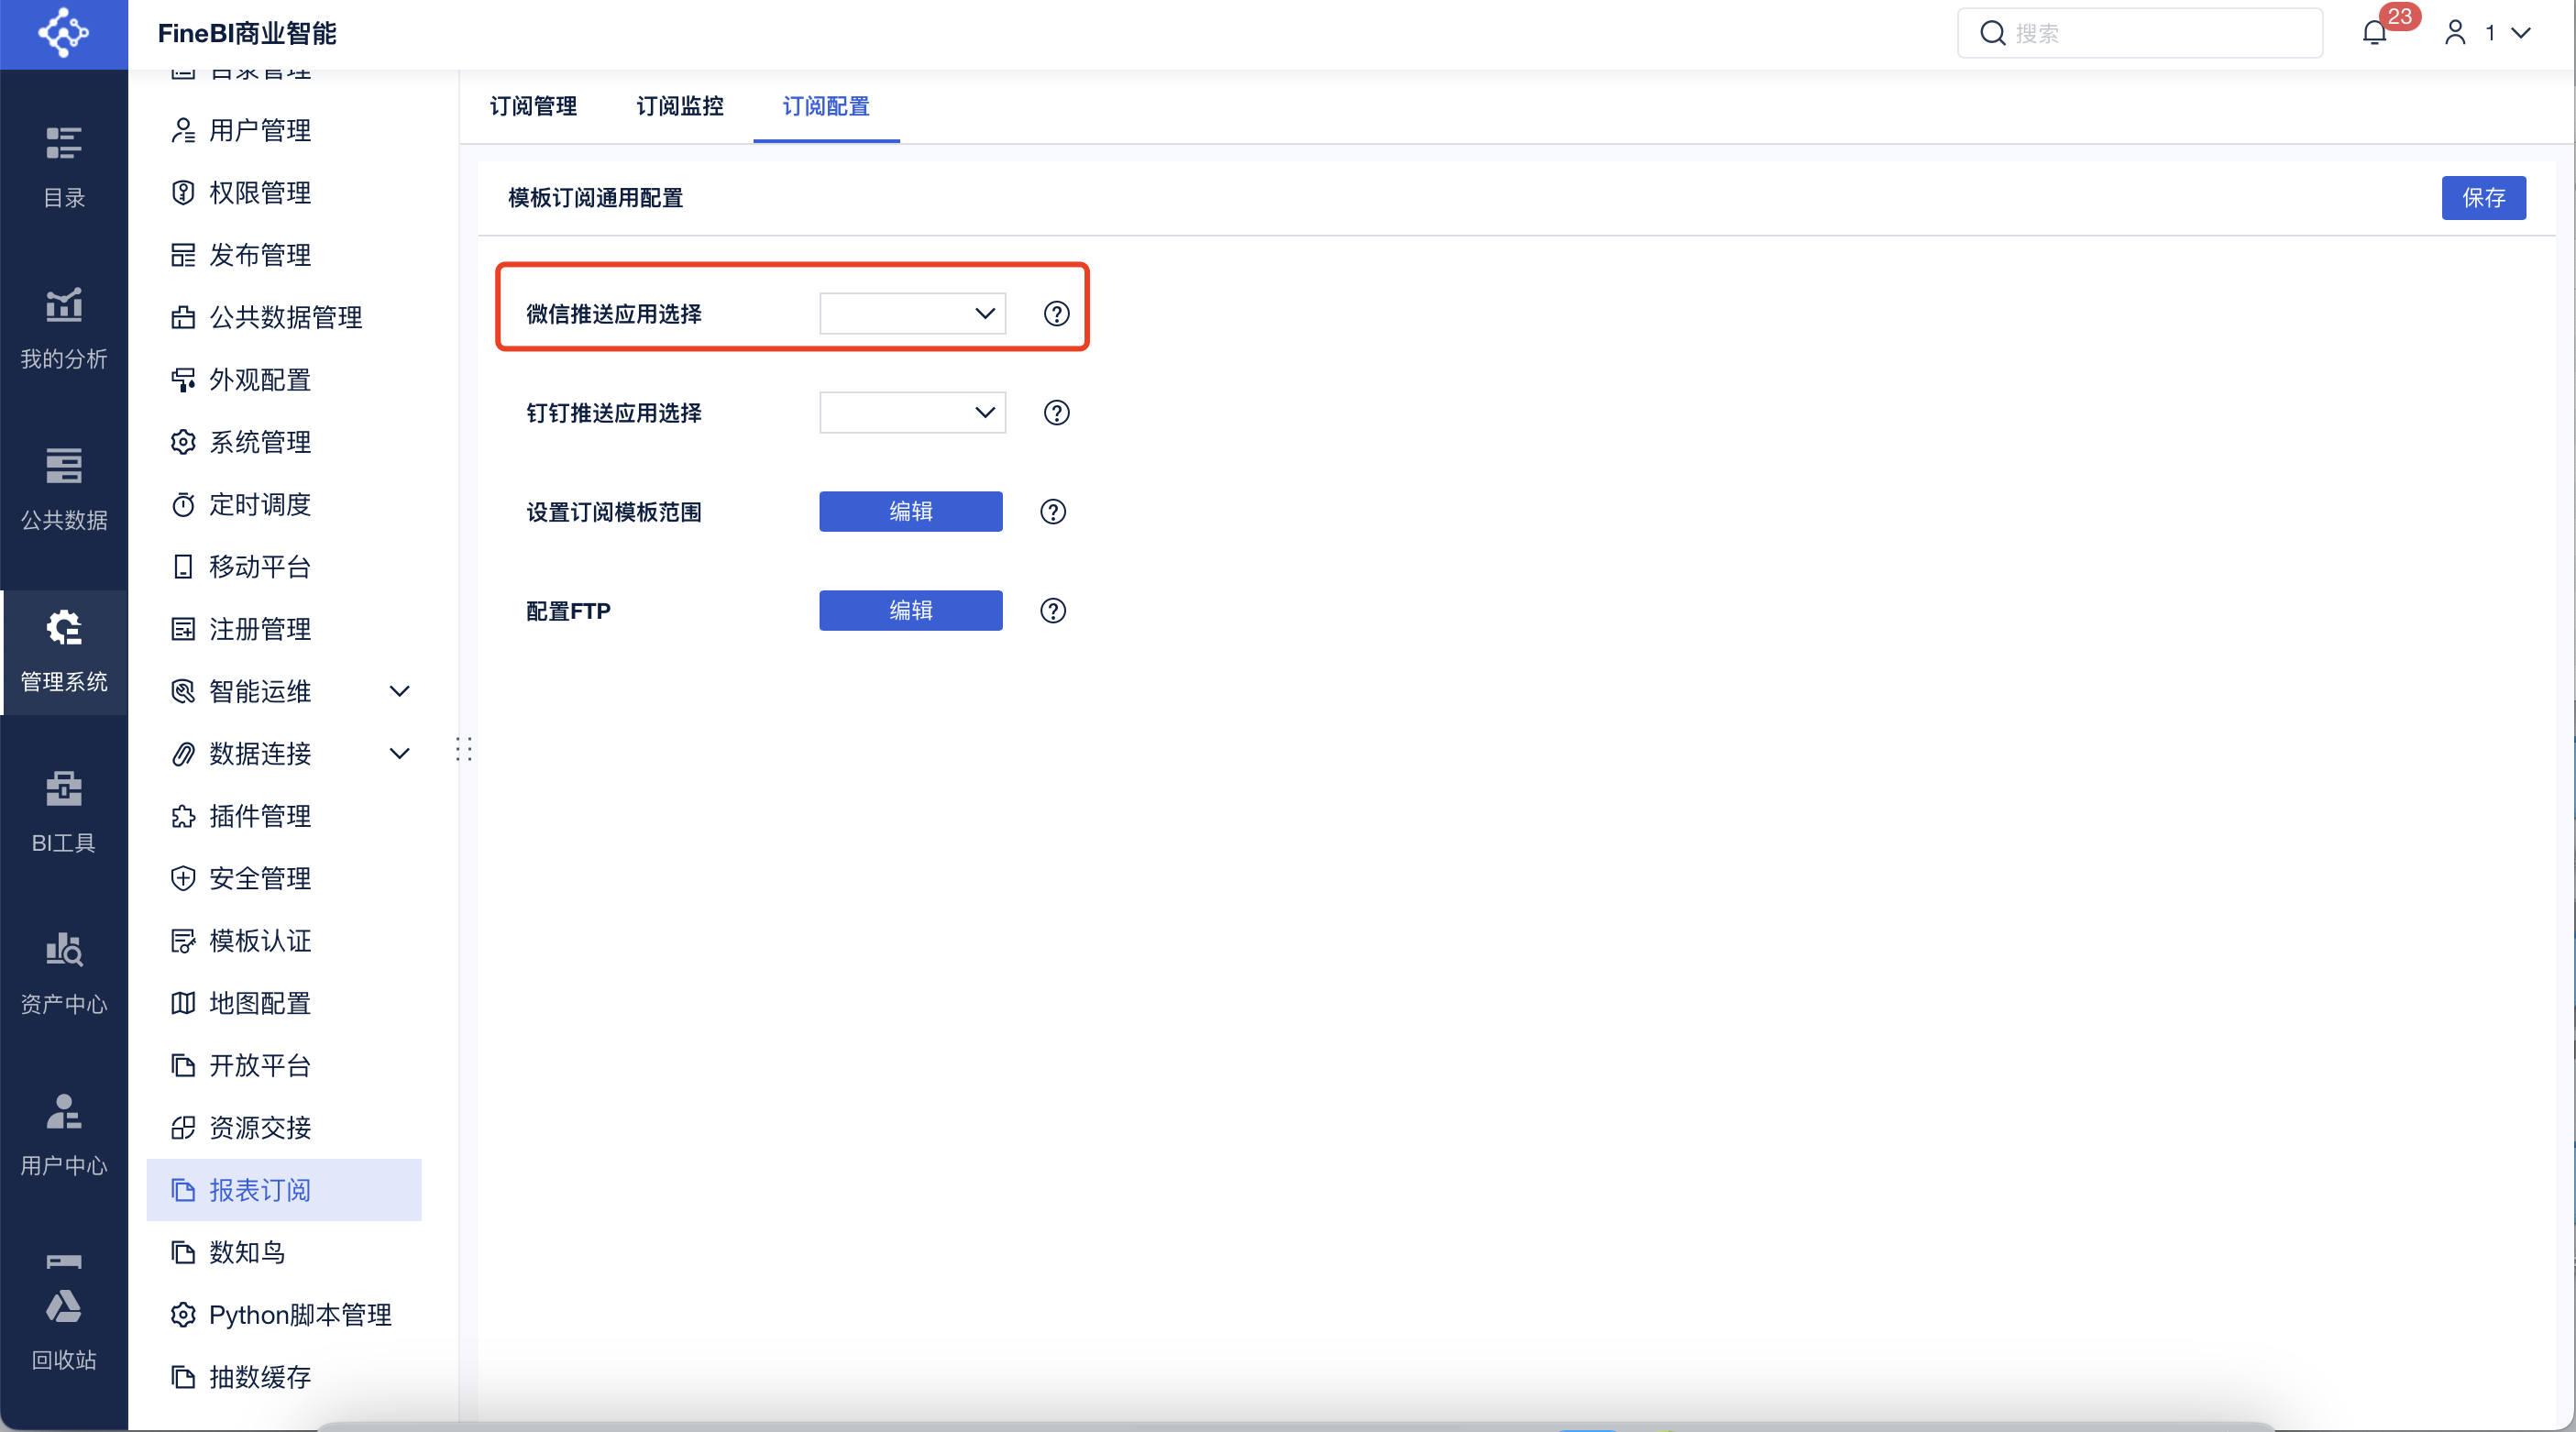Click the 保存 button
2576x1432 pixels.
point(2482,198)
